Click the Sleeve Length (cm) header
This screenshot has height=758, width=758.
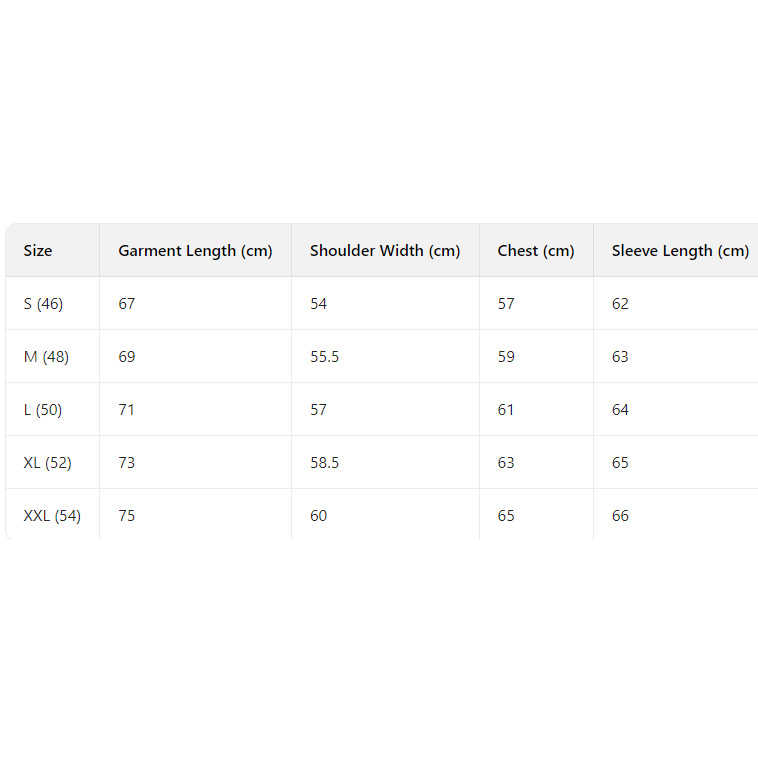(x=680, y=251)
